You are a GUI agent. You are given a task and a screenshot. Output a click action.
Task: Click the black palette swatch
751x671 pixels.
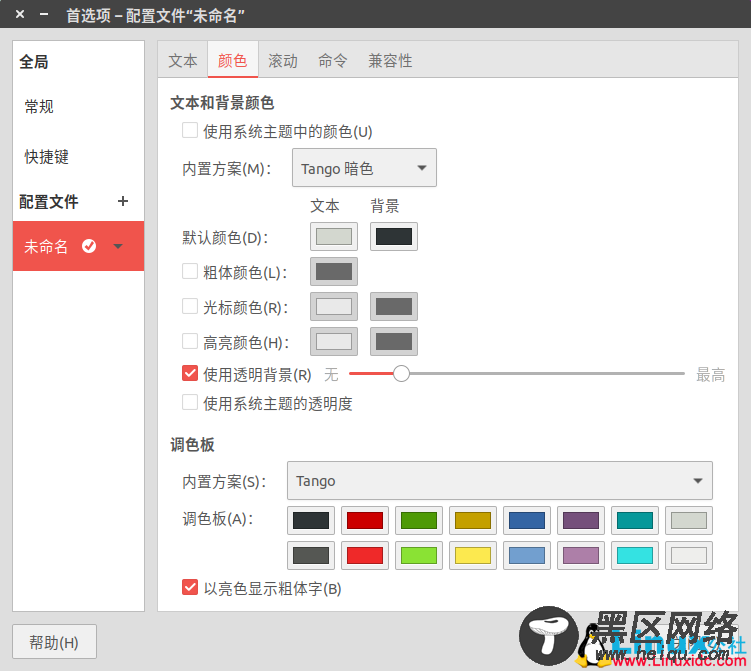pyautogui.click(x=311, y=520)
